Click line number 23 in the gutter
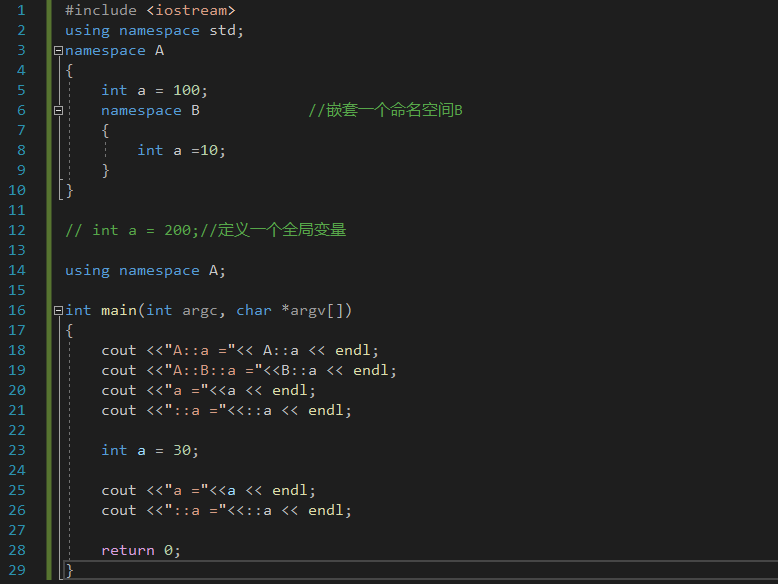Viewport: 778px width, 584px height. pyautogui.click(x=17, y=450)
